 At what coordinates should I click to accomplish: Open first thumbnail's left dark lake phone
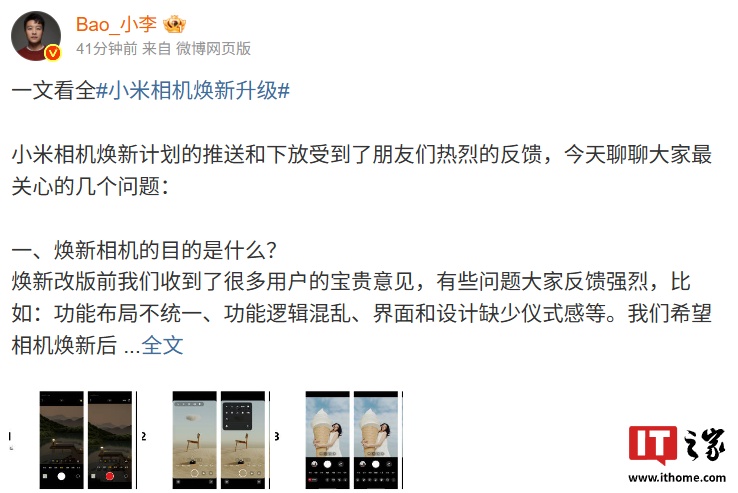point(62,440)
